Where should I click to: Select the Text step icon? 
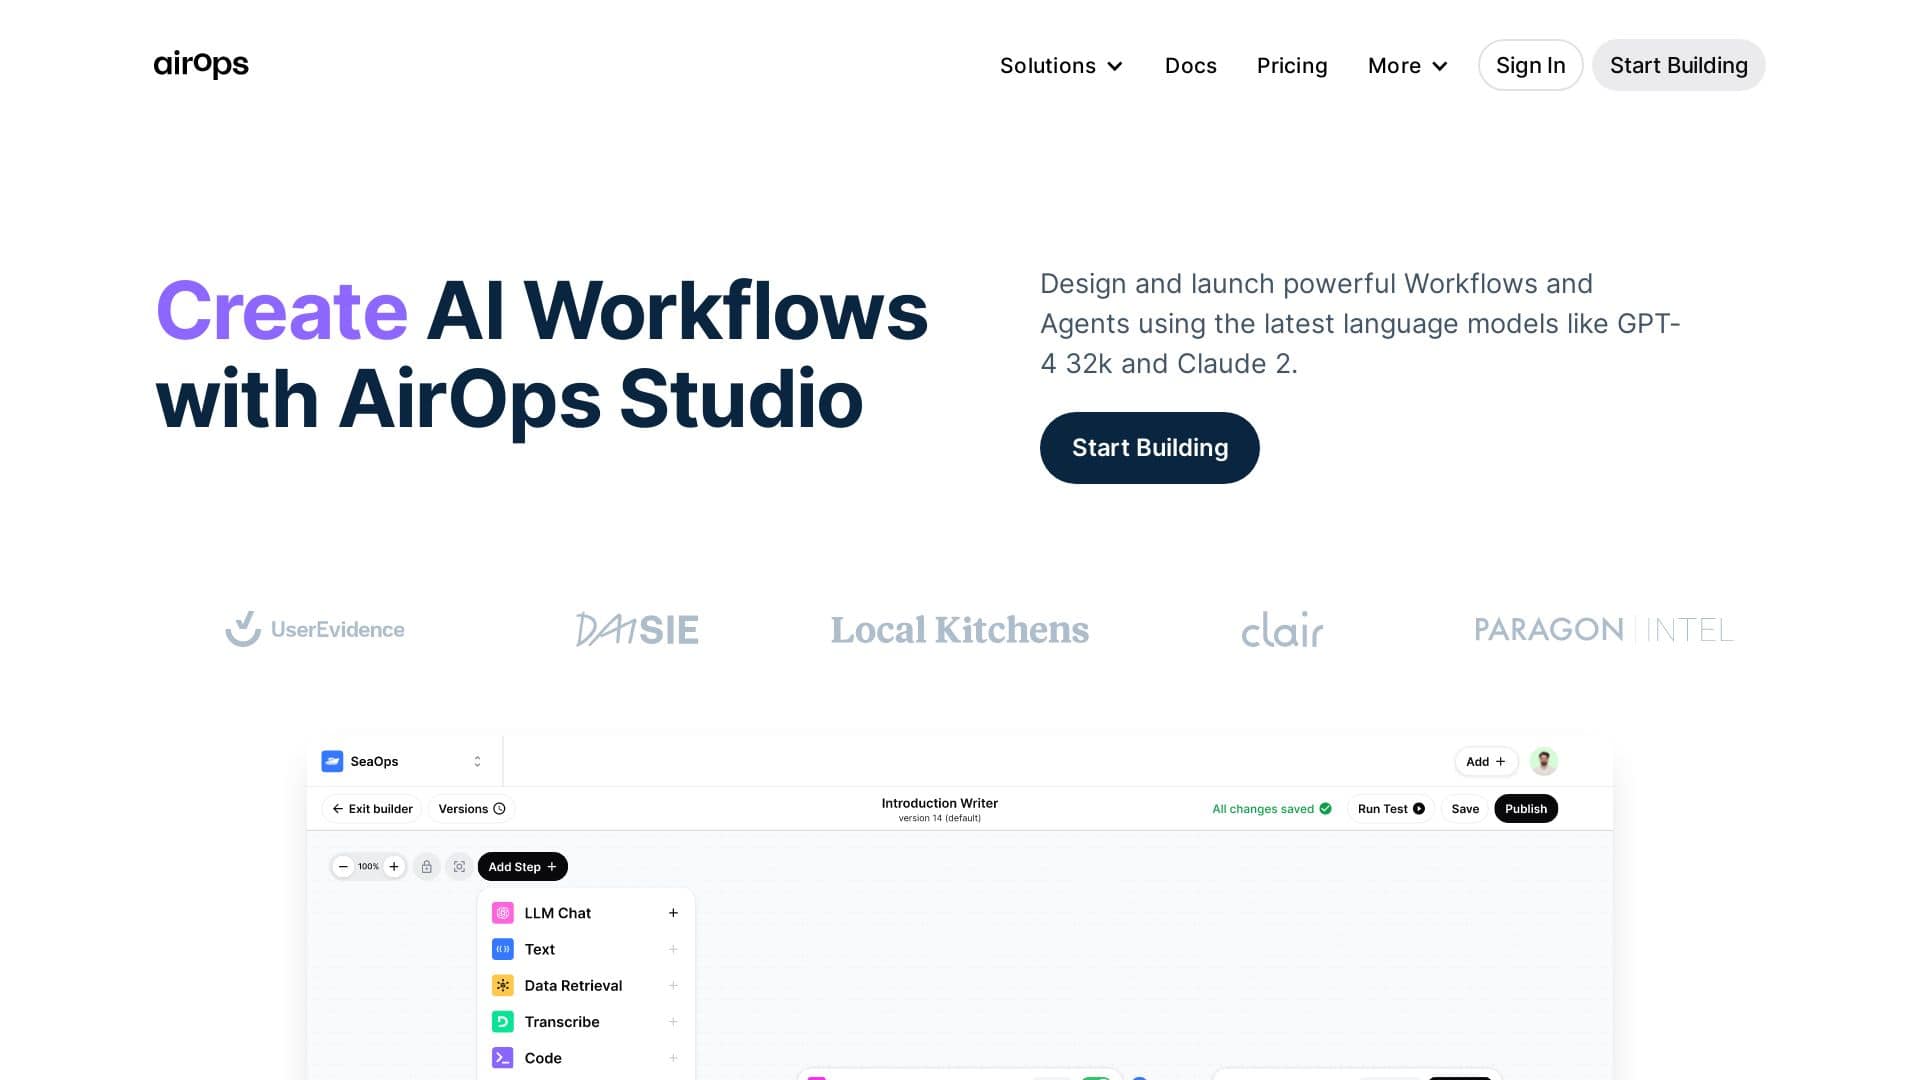pos(501,948)
